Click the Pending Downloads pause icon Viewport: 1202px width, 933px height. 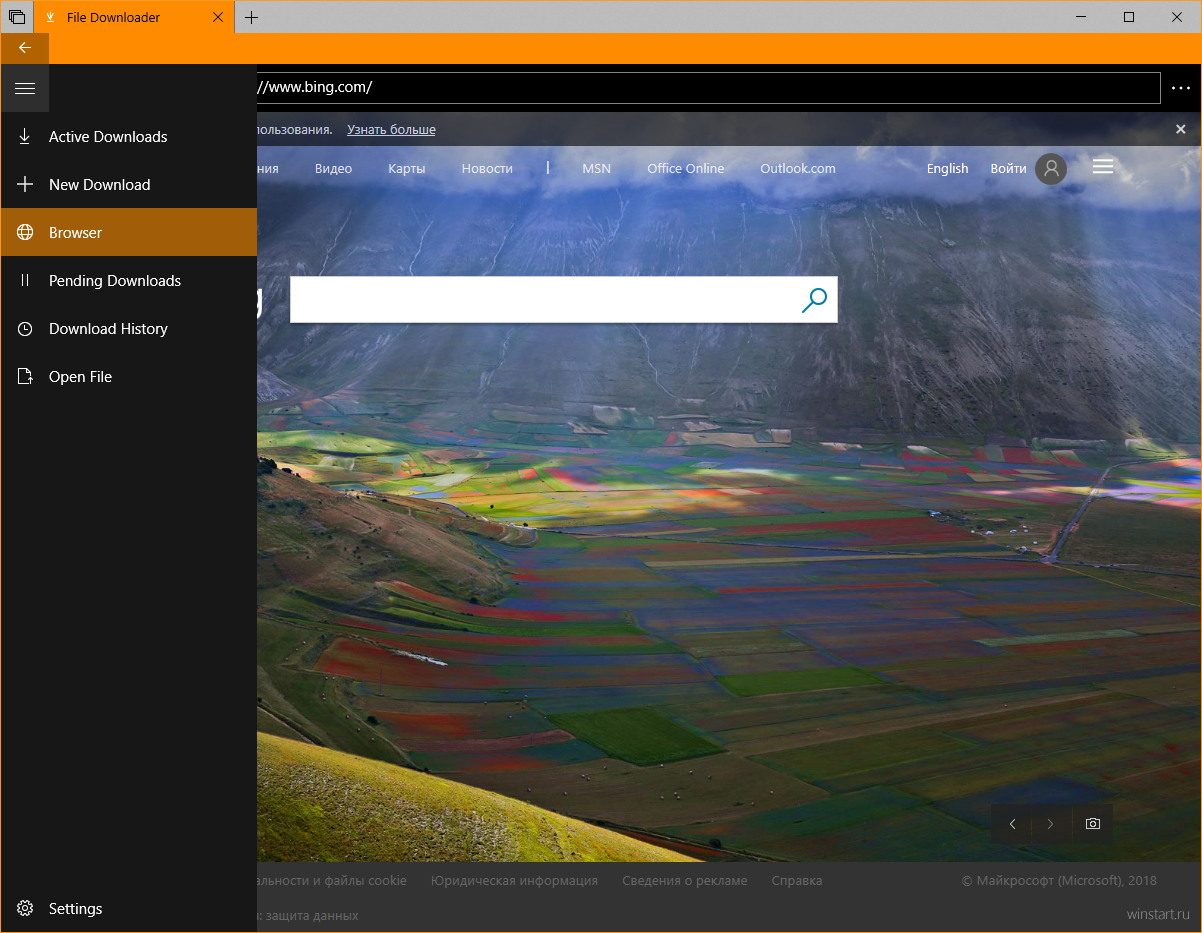25,281
